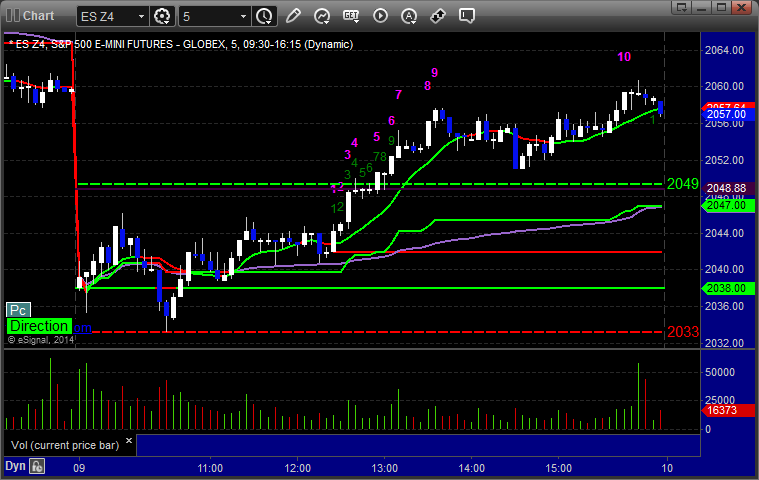Click the 11:00 time axis label
This screenshot has height=480, width=759.
pyautogui.click(x=210, y=468)
